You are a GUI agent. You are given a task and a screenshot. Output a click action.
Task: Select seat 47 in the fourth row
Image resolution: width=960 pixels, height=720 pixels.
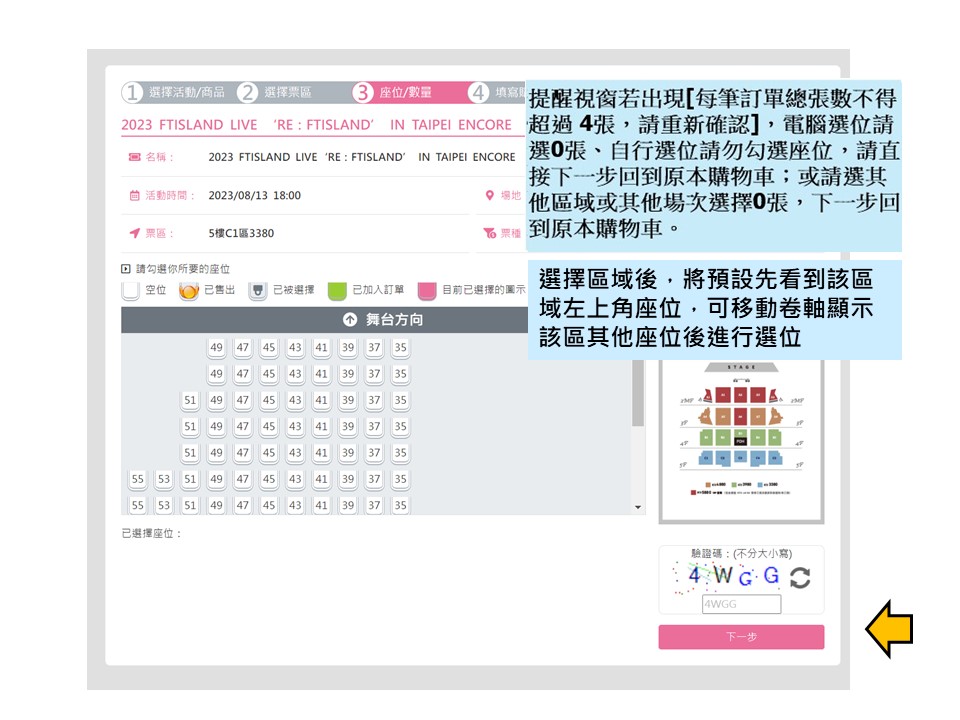point(242,427)
